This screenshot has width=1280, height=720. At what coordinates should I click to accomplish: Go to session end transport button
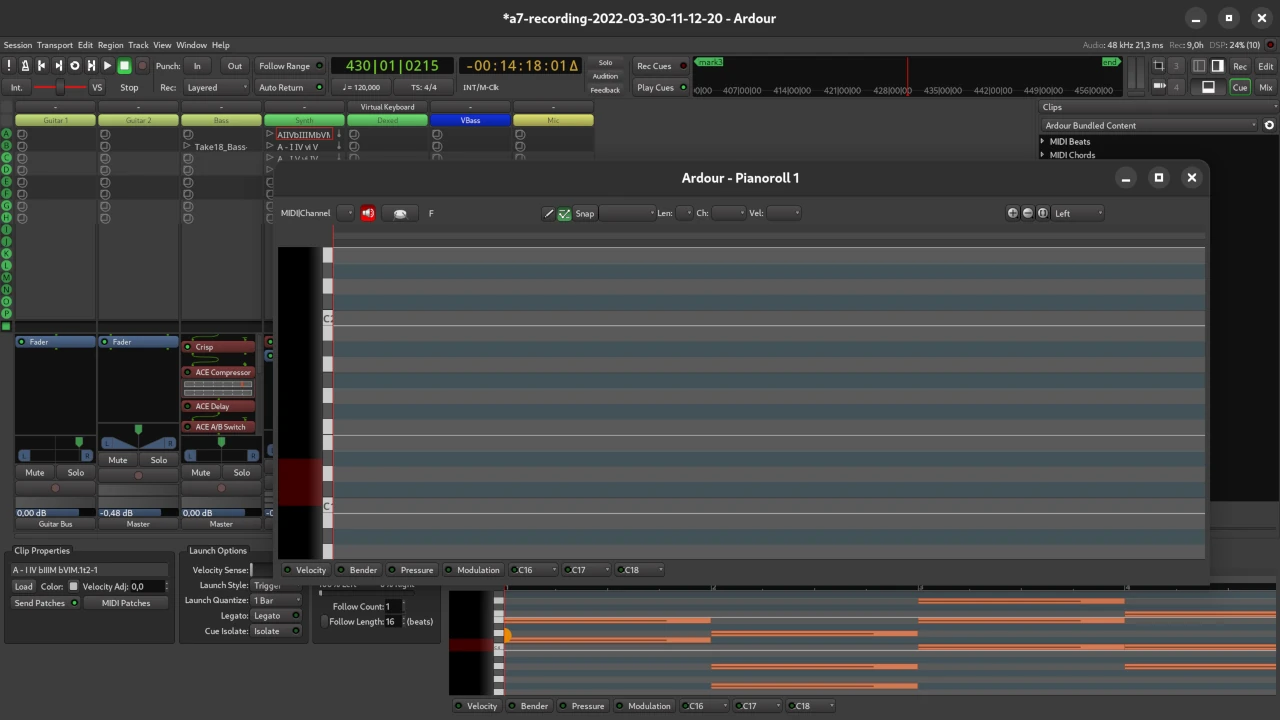[58, 66]
